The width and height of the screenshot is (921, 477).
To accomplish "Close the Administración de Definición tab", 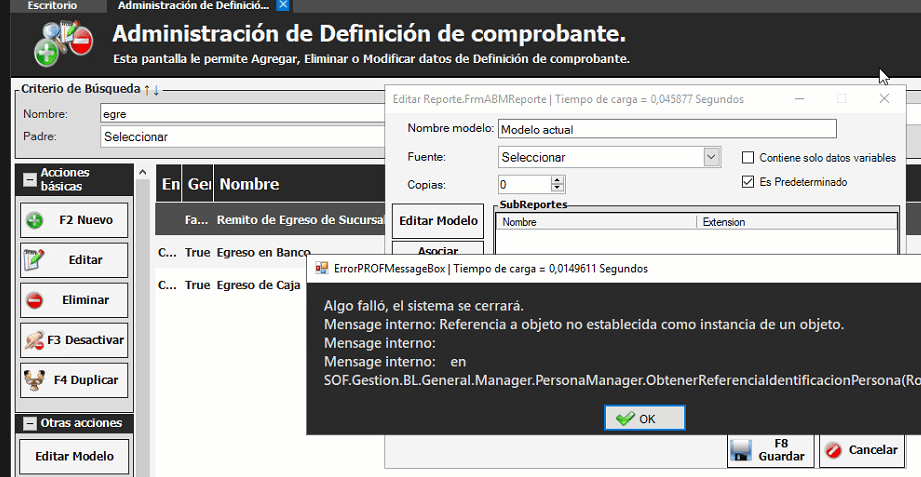I will tap(283, 6).
